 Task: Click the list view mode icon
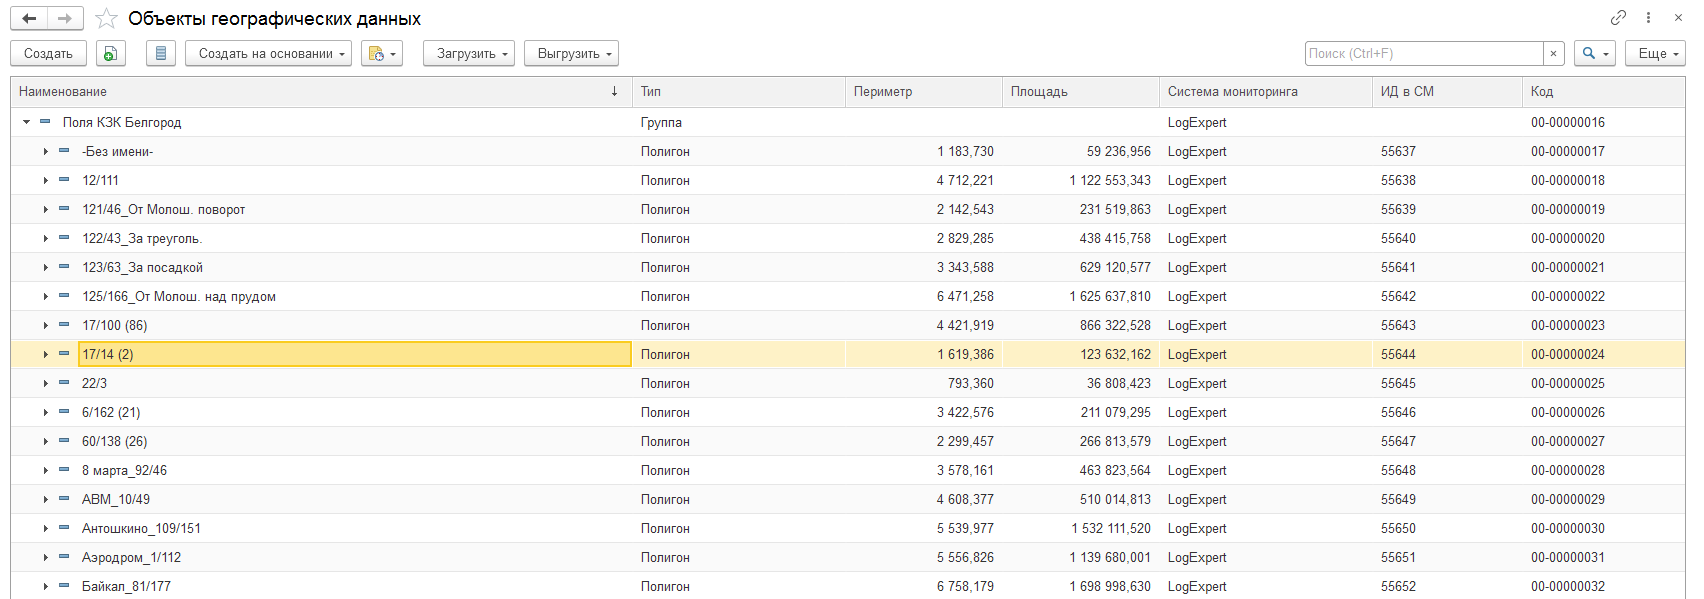tap(161, 54)
